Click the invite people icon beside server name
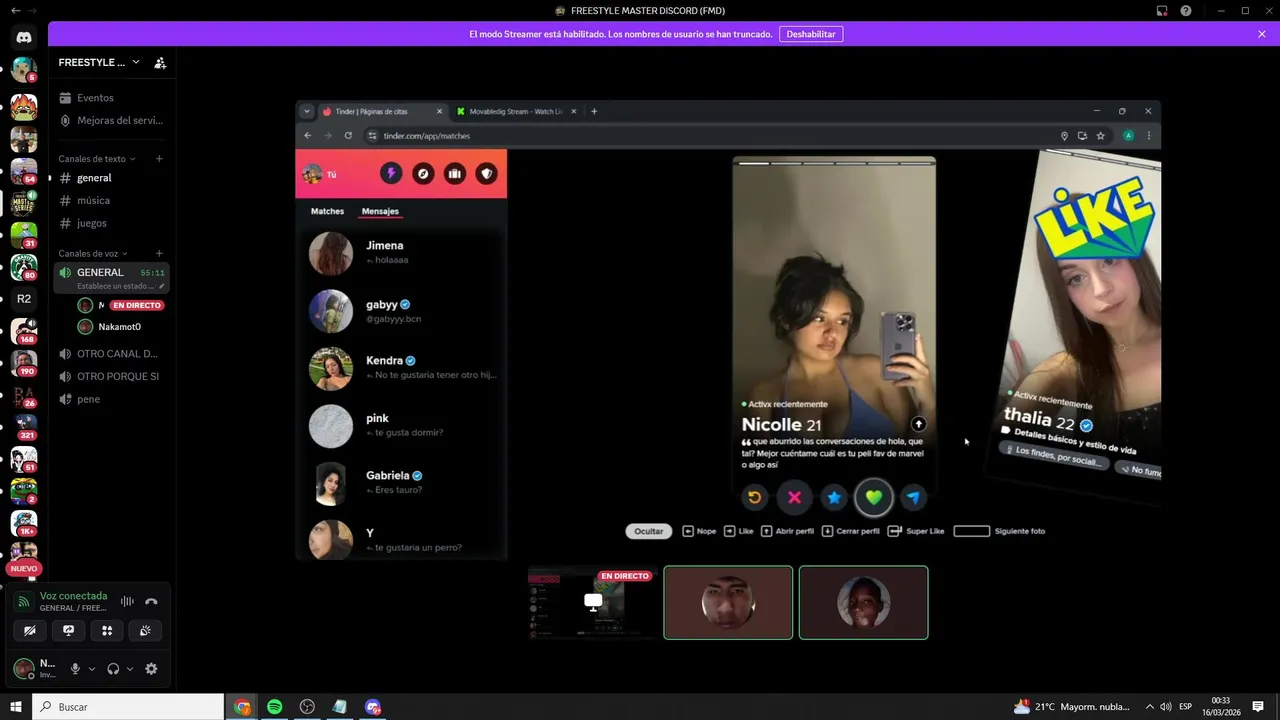This screenshot has height=720, width=1280. point(160,62)
